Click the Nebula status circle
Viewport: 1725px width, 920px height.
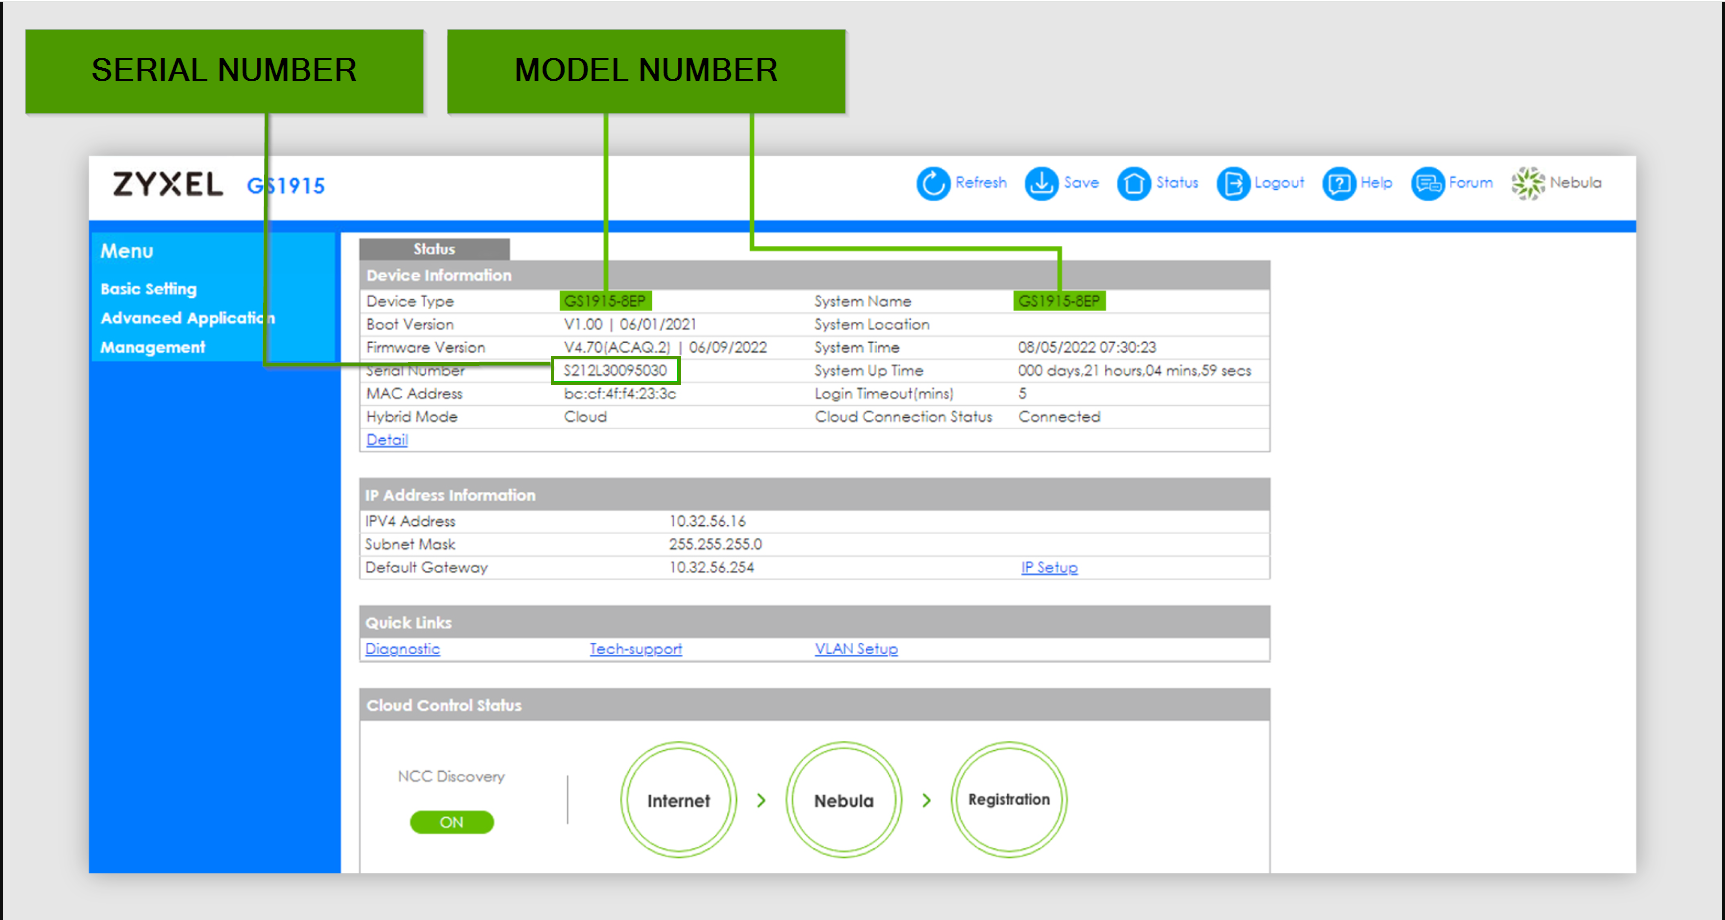[844, 800]
